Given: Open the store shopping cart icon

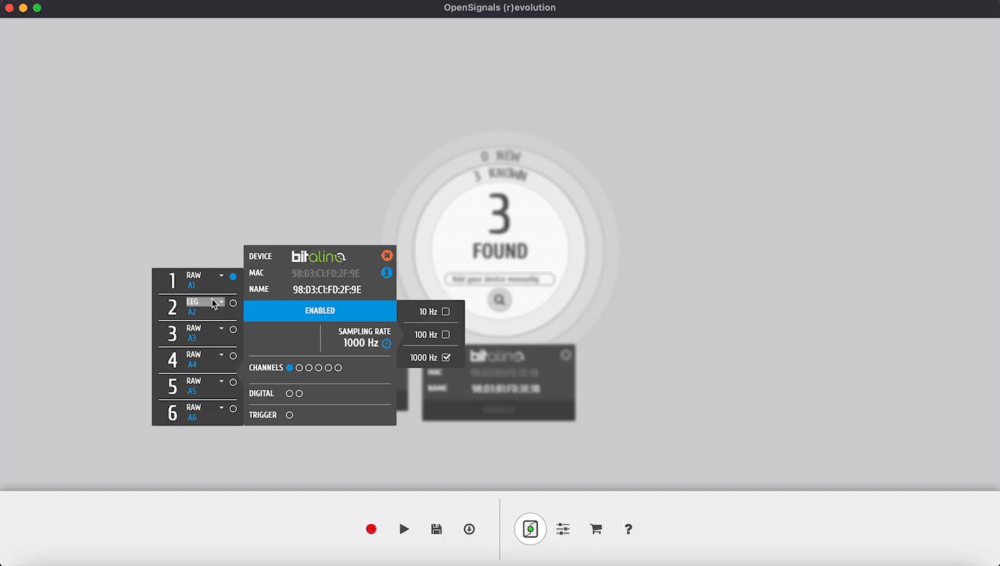Looking at the screenshot, I should pos(596,529).
